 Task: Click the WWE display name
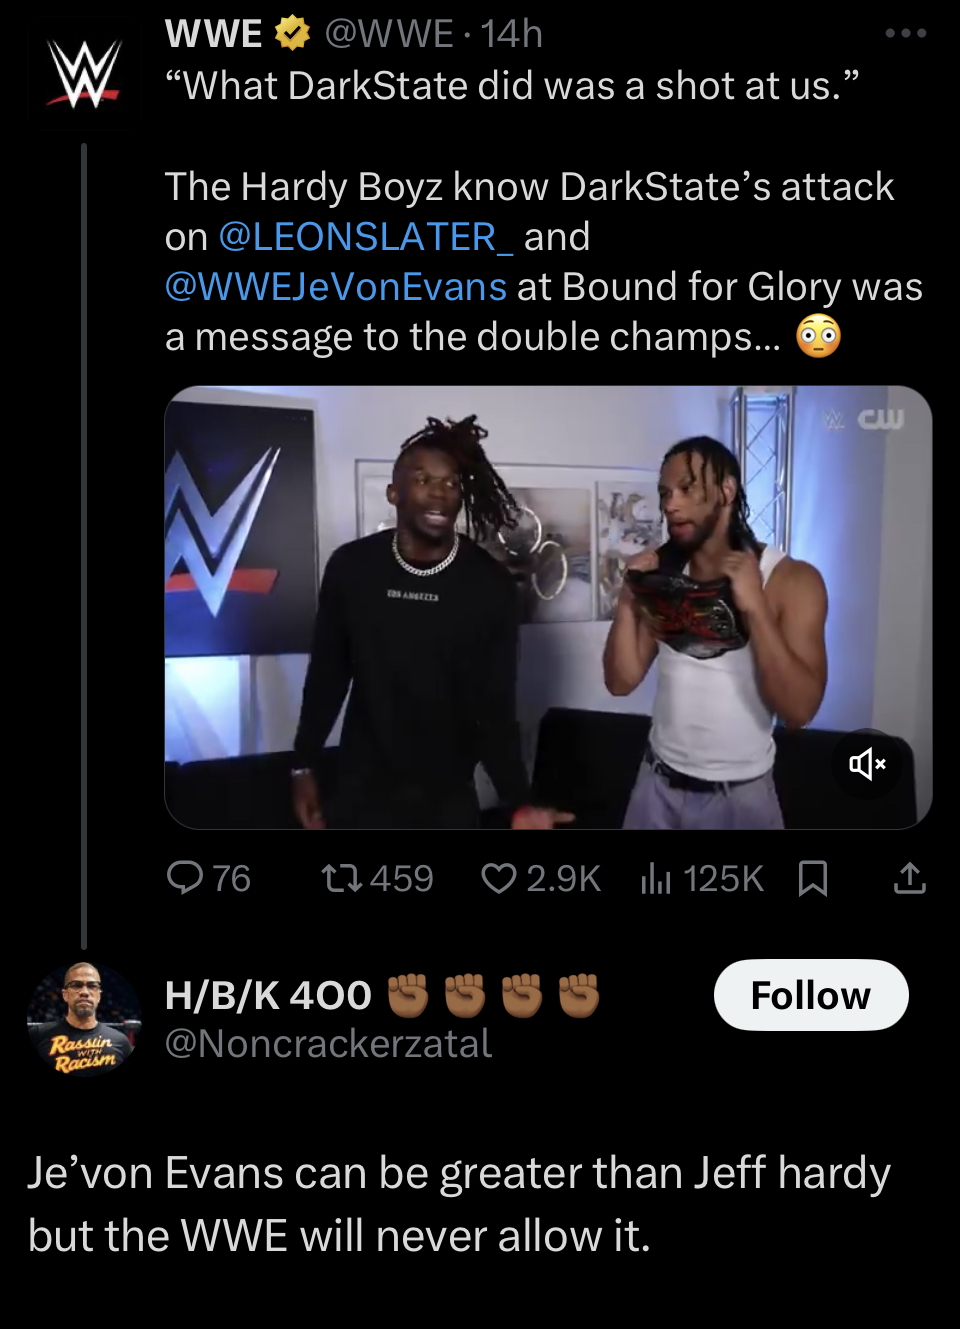click(x=213, y=34)
